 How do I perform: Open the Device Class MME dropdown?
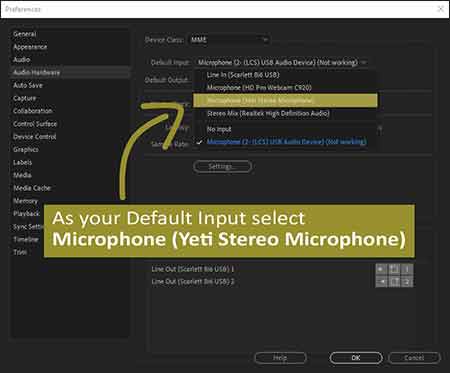point(229,40)
